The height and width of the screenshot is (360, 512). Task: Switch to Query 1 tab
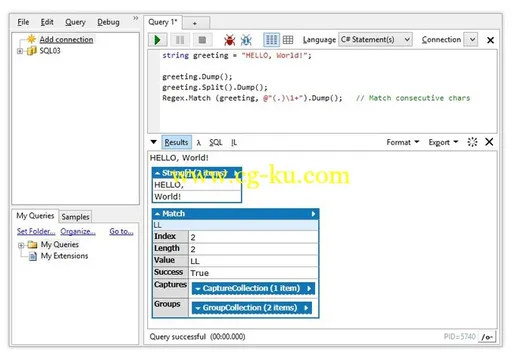pos(163,22)
